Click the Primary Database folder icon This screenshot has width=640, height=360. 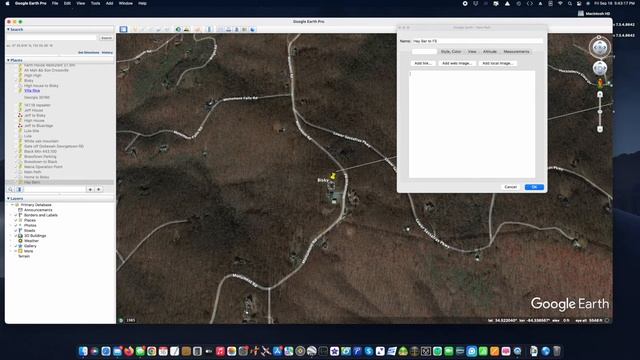point(17,205)
